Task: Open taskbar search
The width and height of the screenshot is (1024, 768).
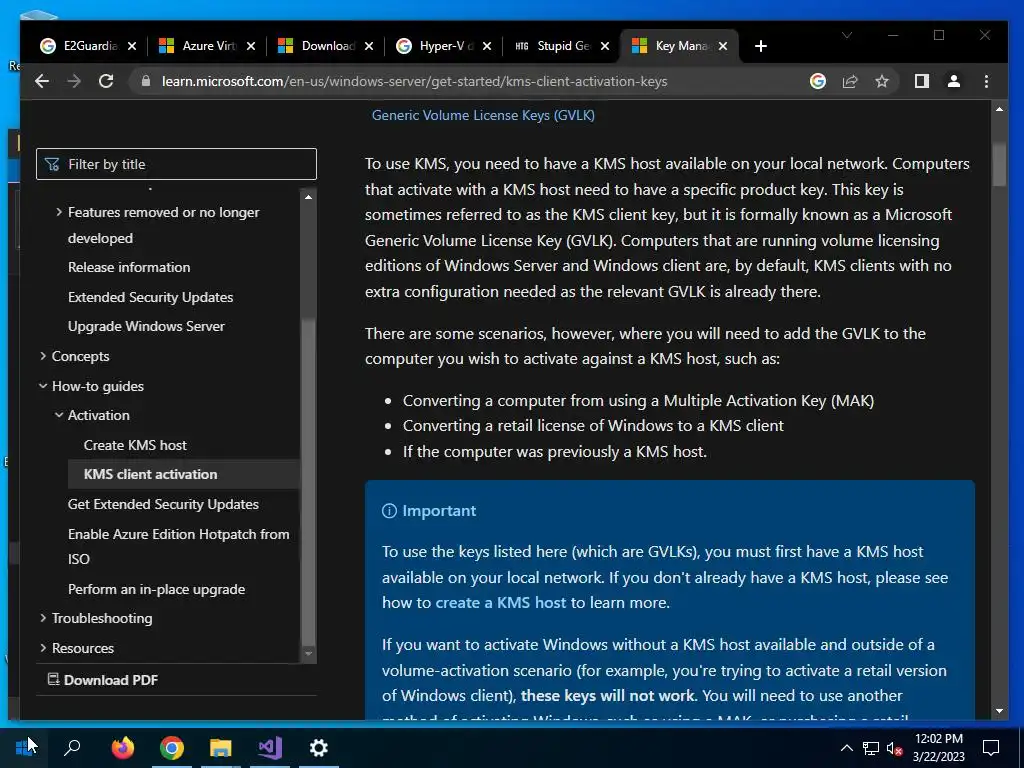Action: coord(72,747)
